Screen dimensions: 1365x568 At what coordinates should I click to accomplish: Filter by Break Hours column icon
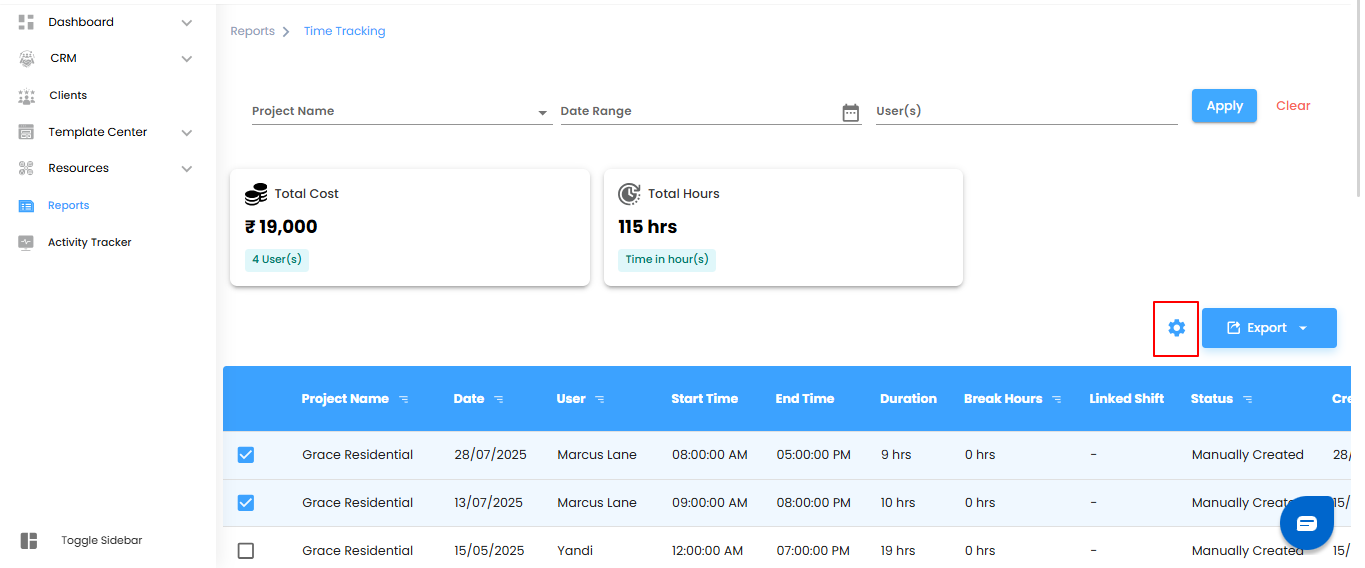1057,399
